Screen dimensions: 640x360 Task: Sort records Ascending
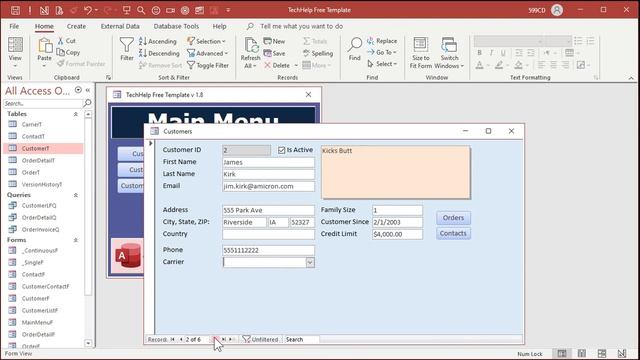pos(158,41)
